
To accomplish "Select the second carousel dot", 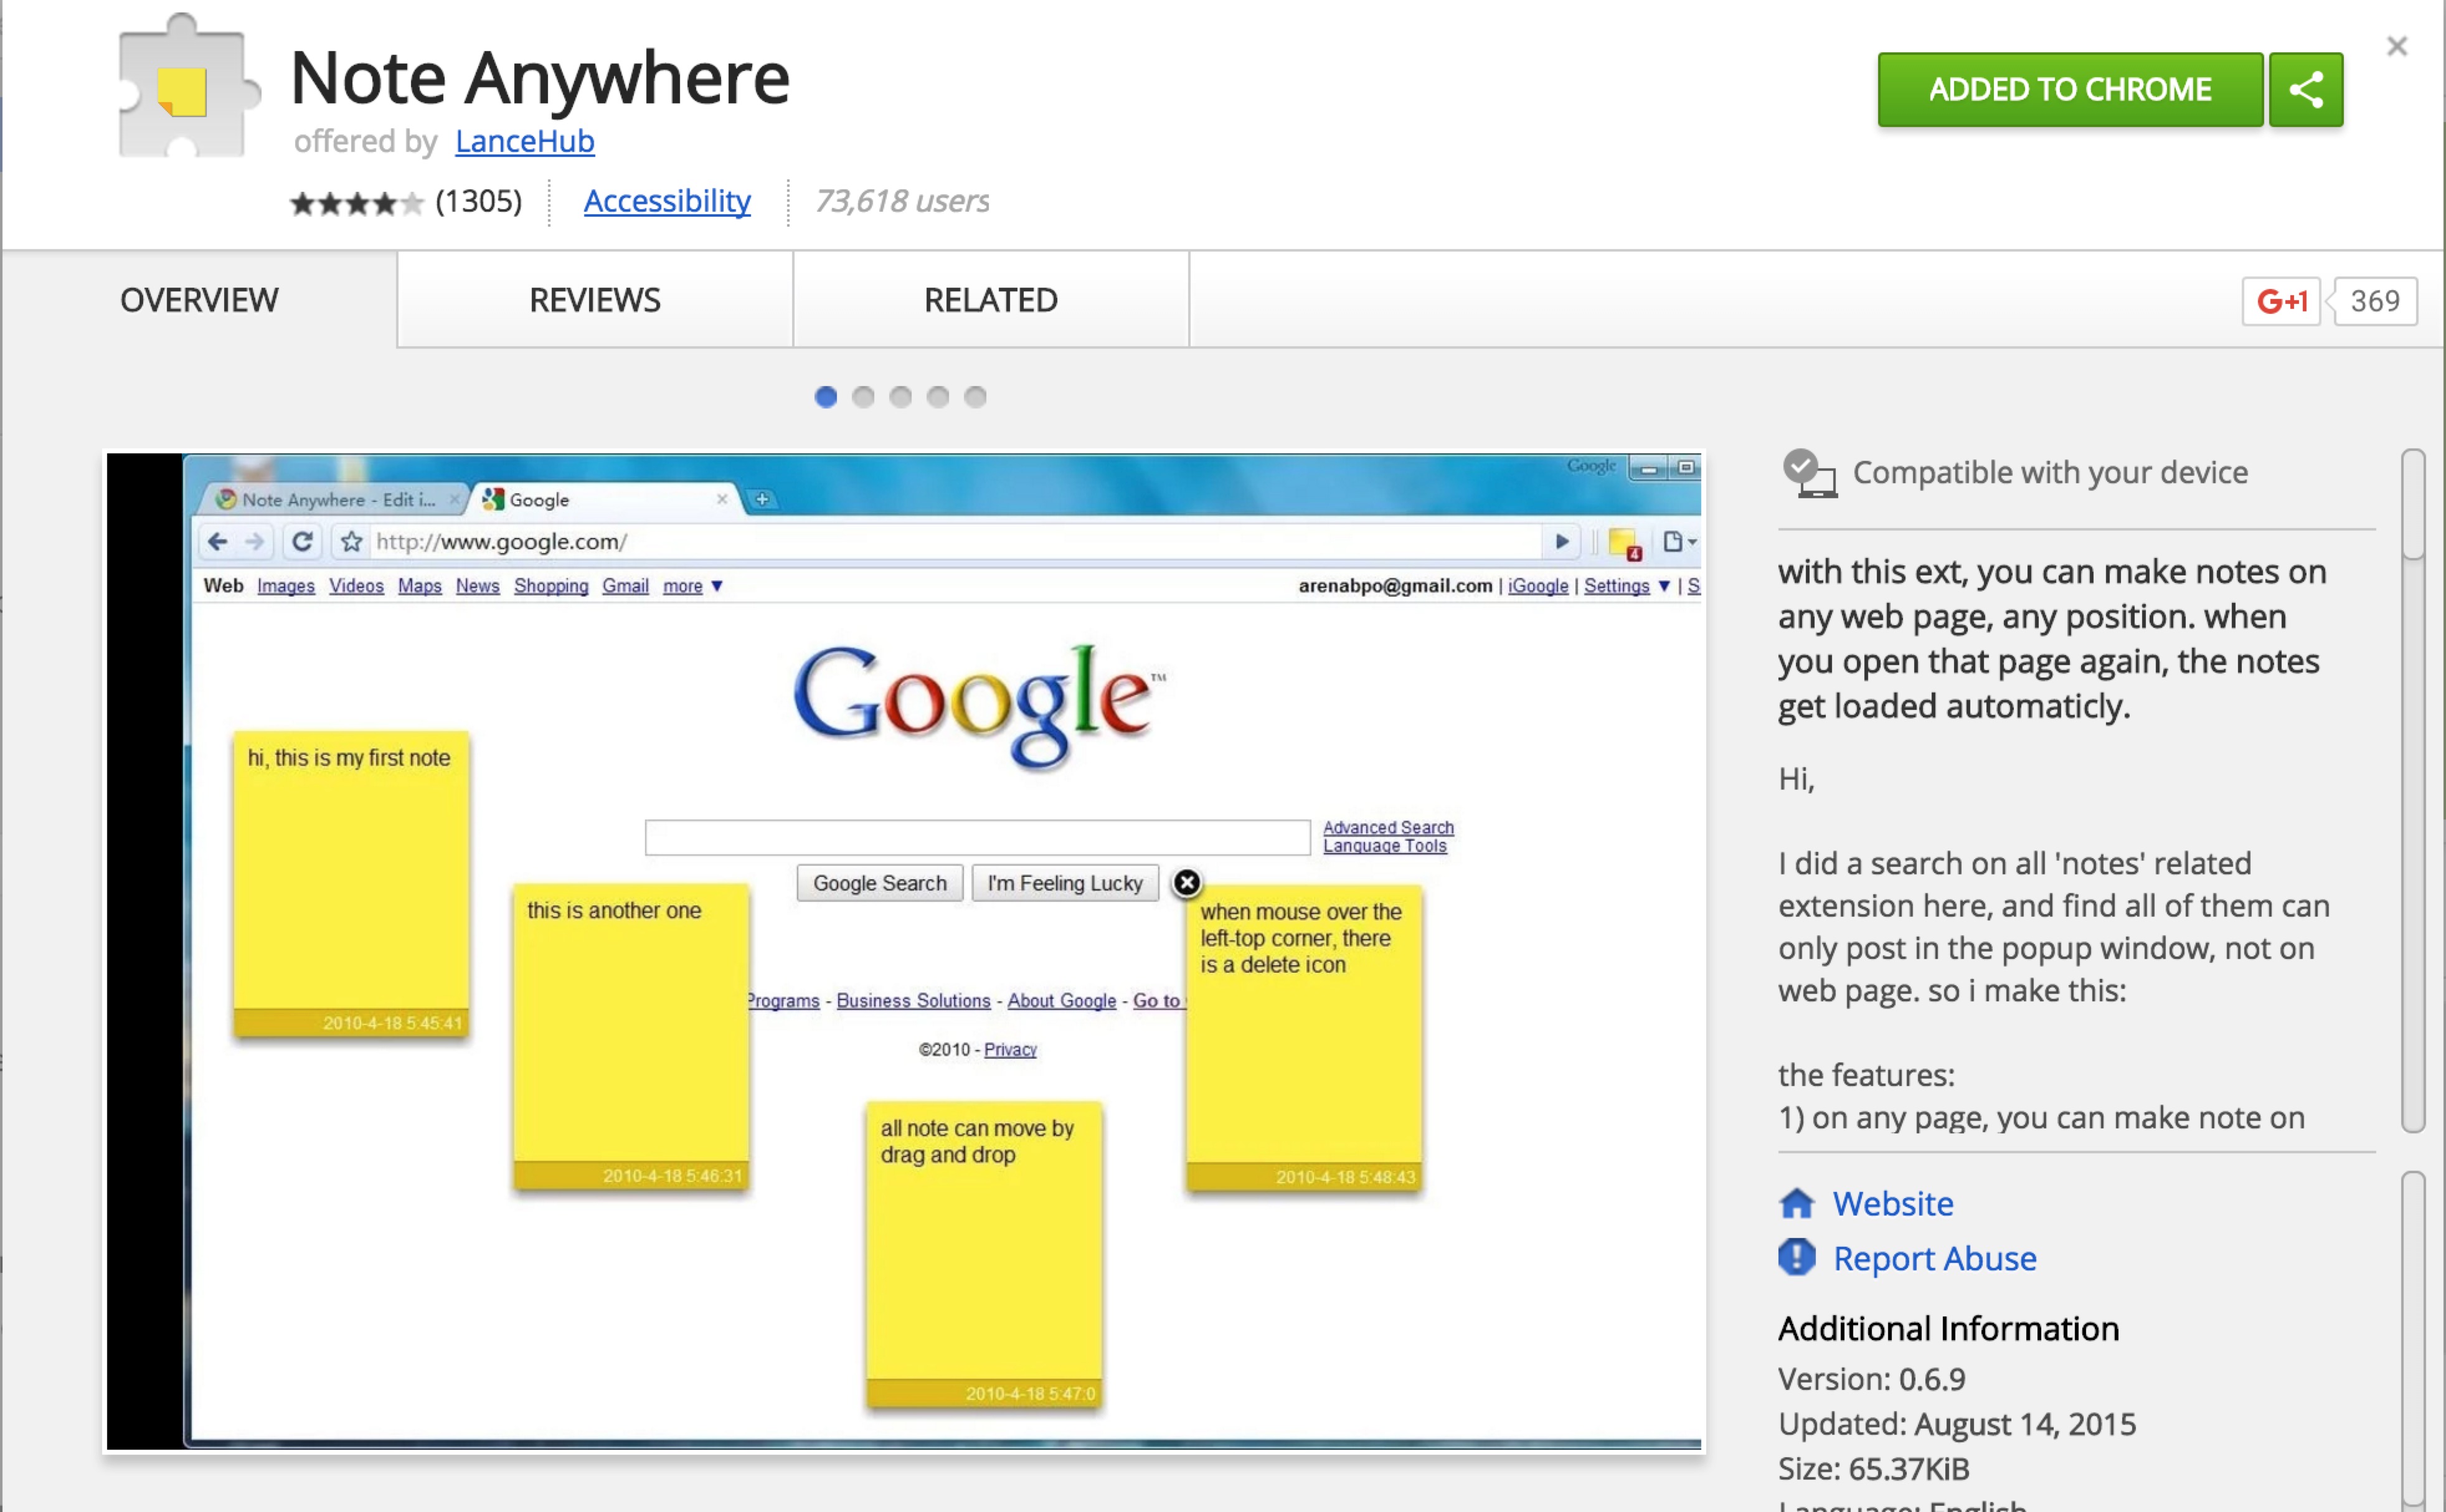I will 863,397.
